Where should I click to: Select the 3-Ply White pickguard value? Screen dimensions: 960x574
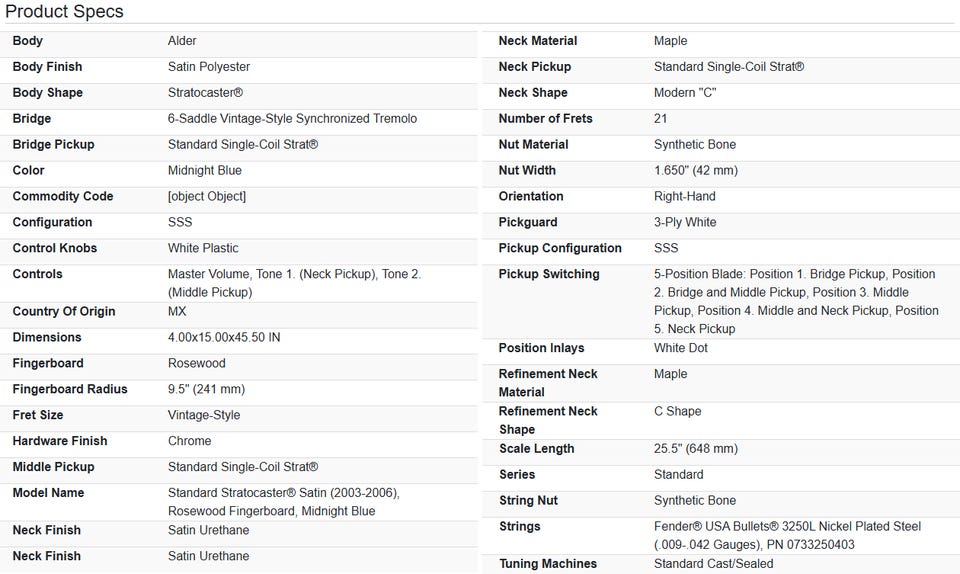click(x=685, y=223)
